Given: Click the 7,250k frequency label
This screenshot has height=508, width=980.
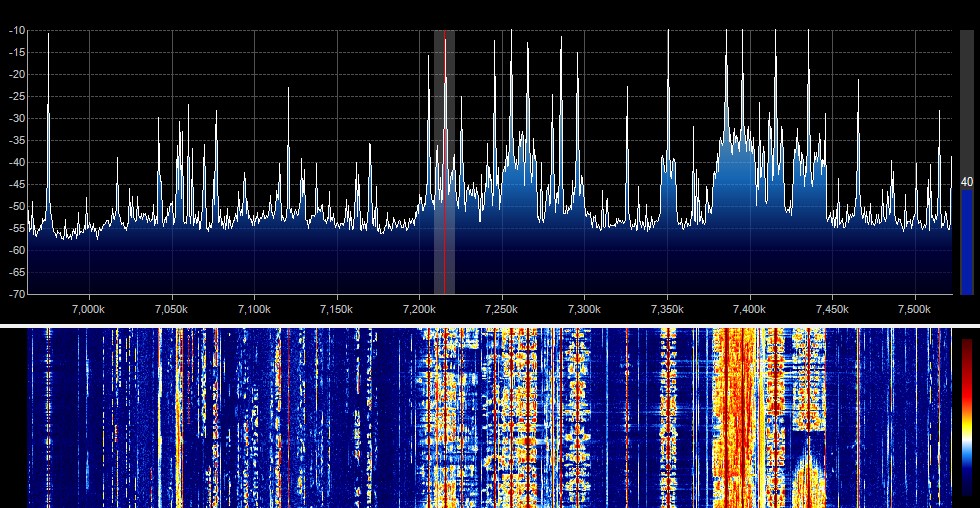Looking at the screenshot, I should pyautogui.click(x=501, y=309).
